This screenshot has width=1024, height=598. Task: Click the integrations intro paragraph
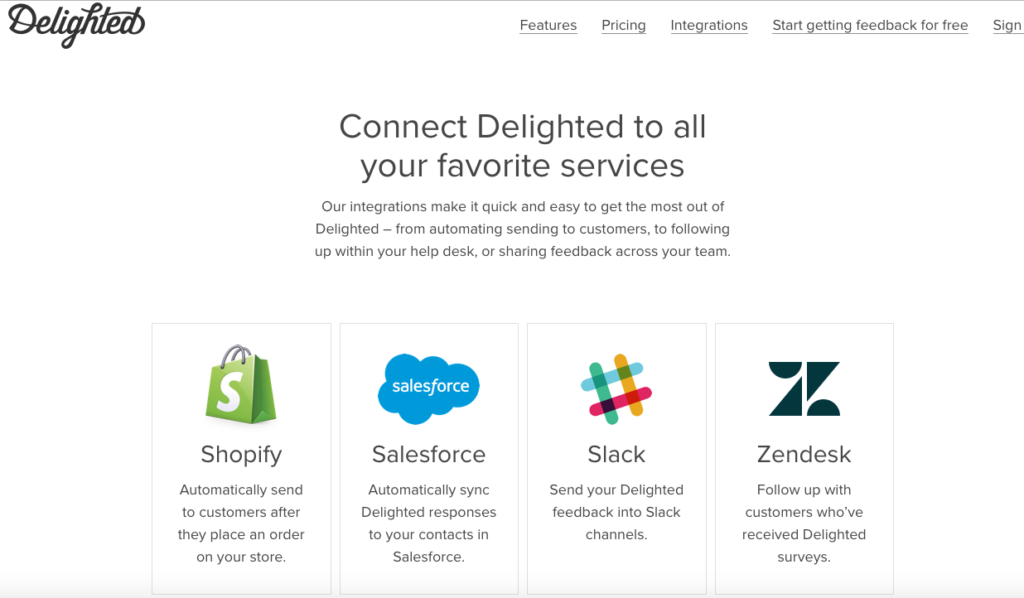click(522, 229)
